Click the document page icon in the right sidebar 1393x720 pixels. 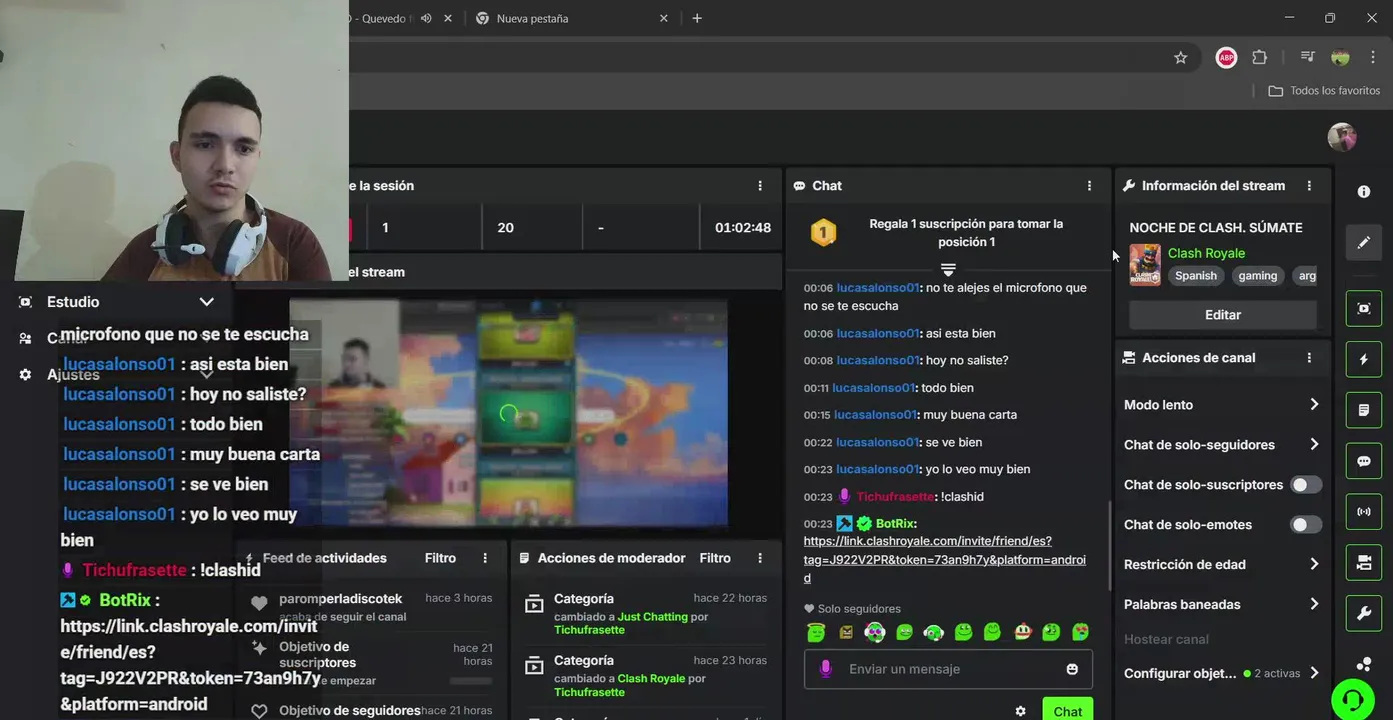click(1363, 410)
